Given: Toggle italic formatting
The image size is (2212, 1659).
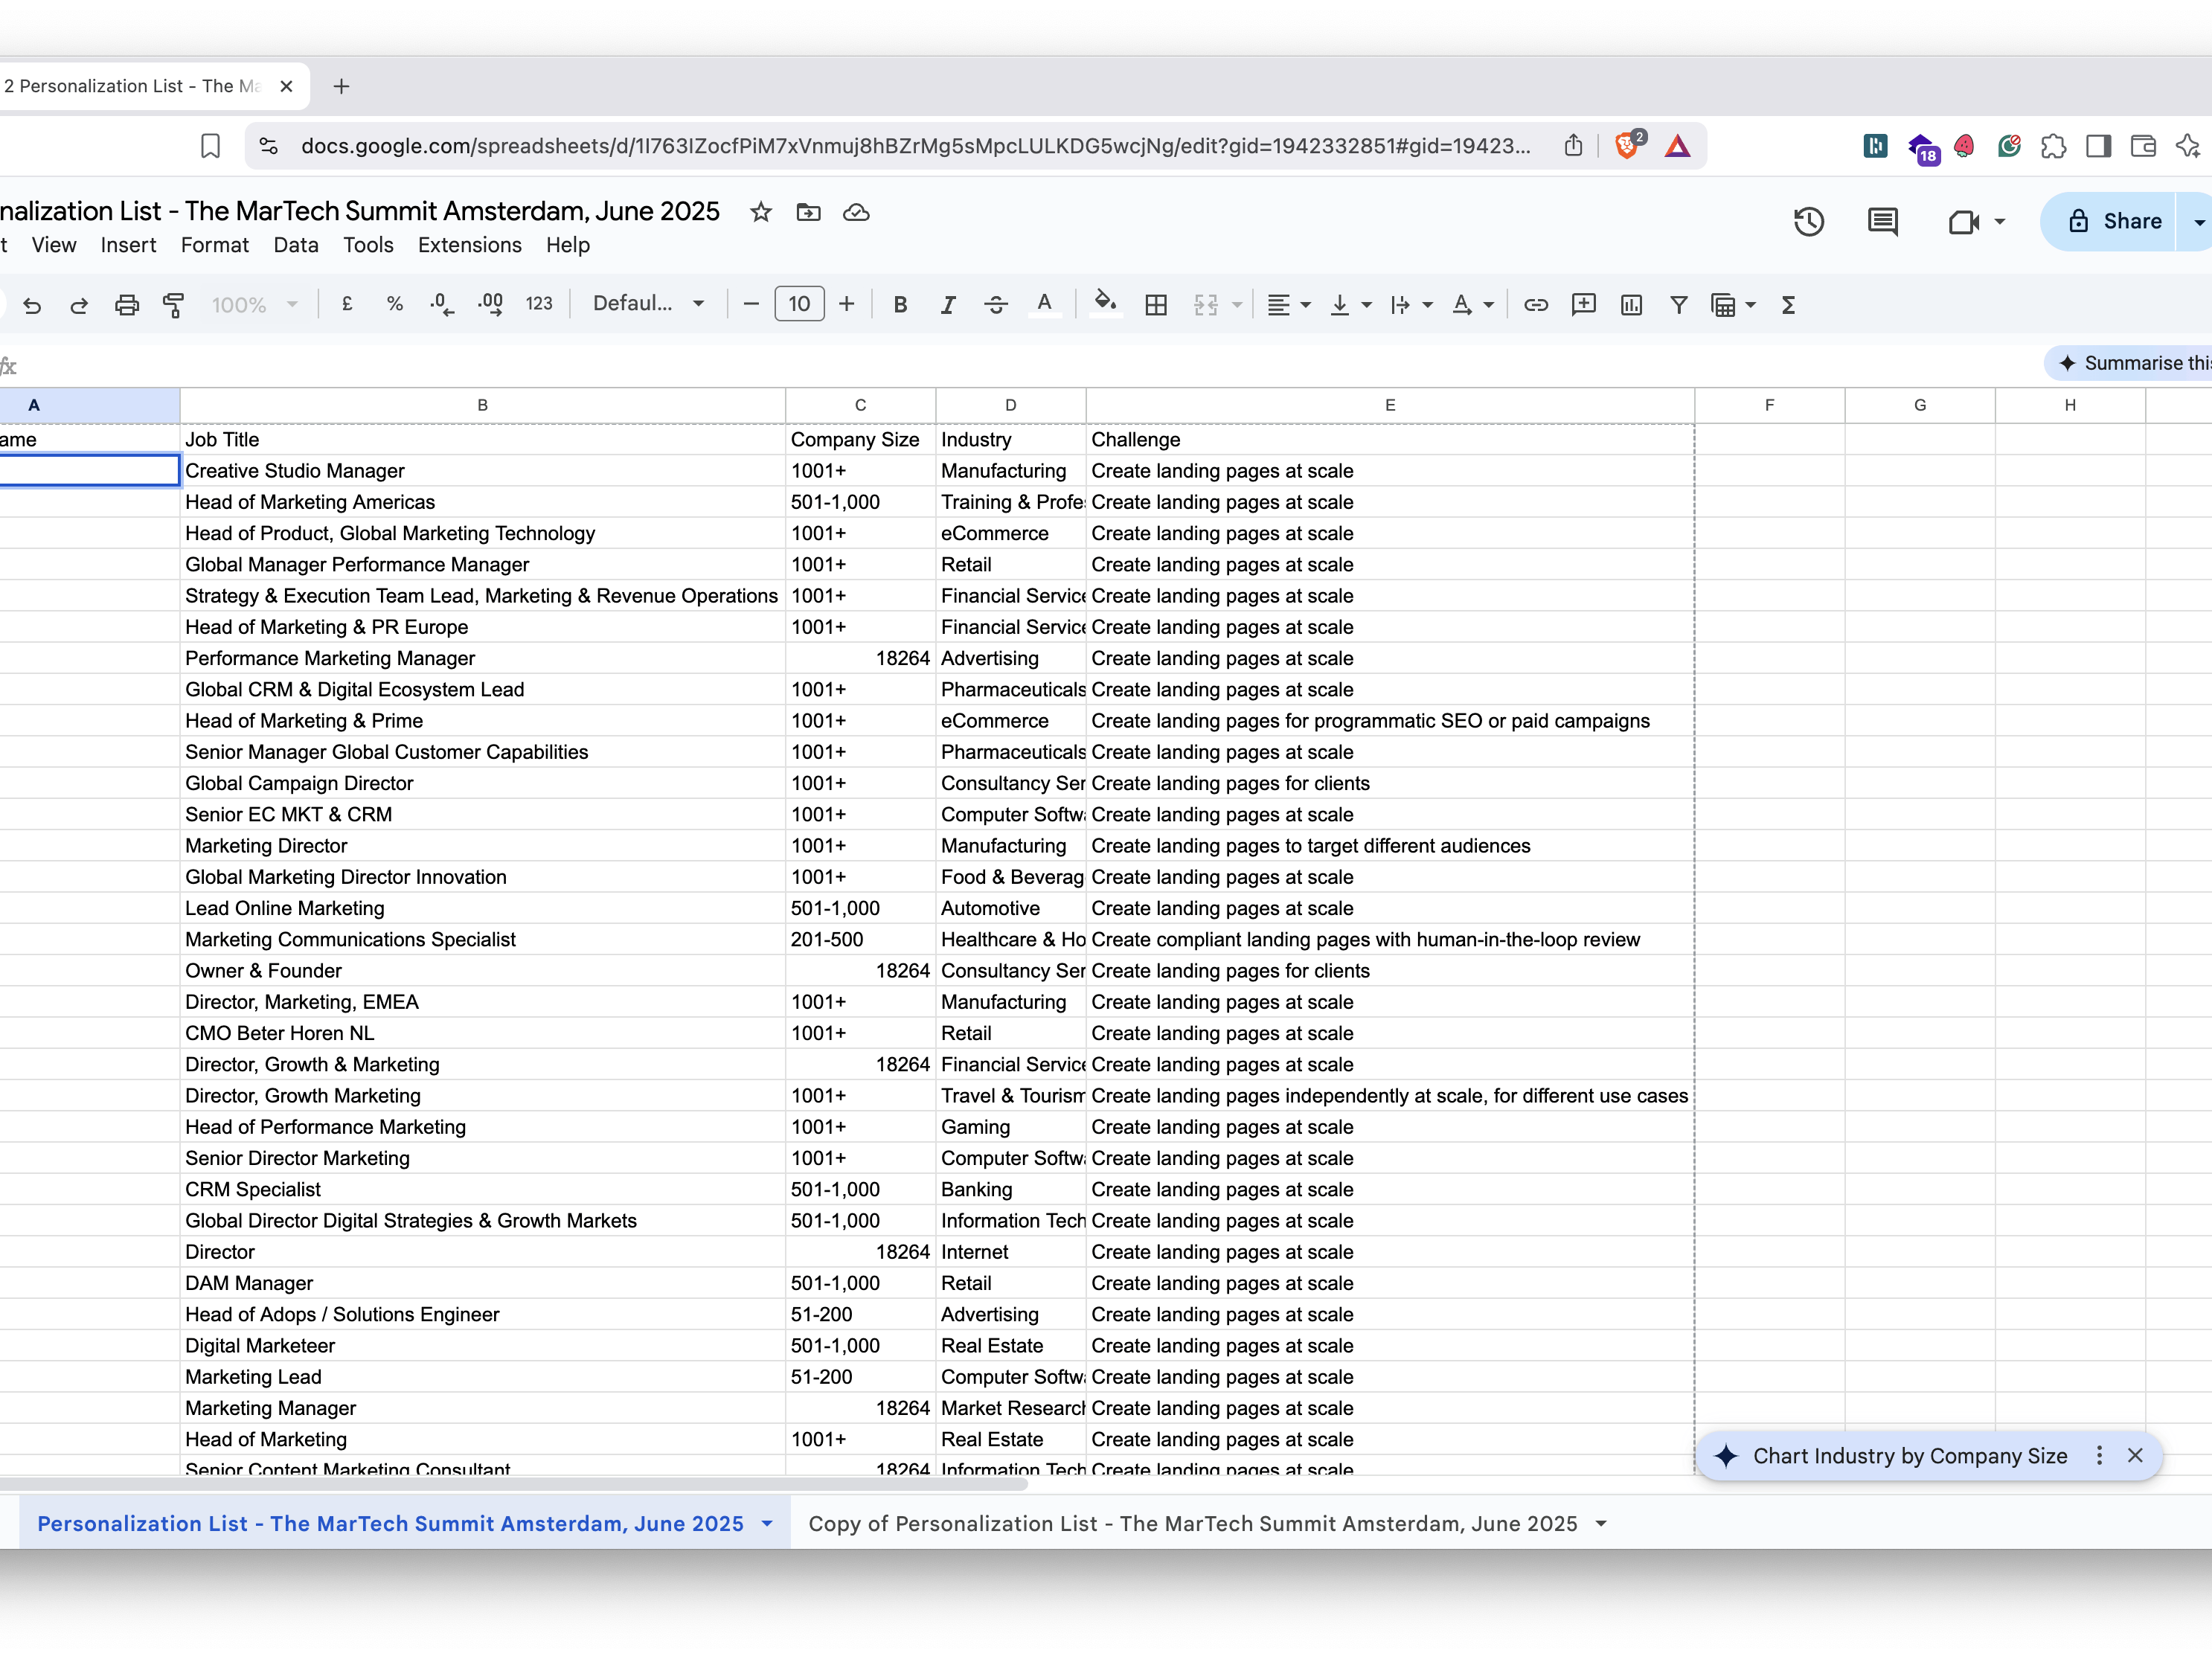Looking at the screenshot, I should click(x=948, y=305).
